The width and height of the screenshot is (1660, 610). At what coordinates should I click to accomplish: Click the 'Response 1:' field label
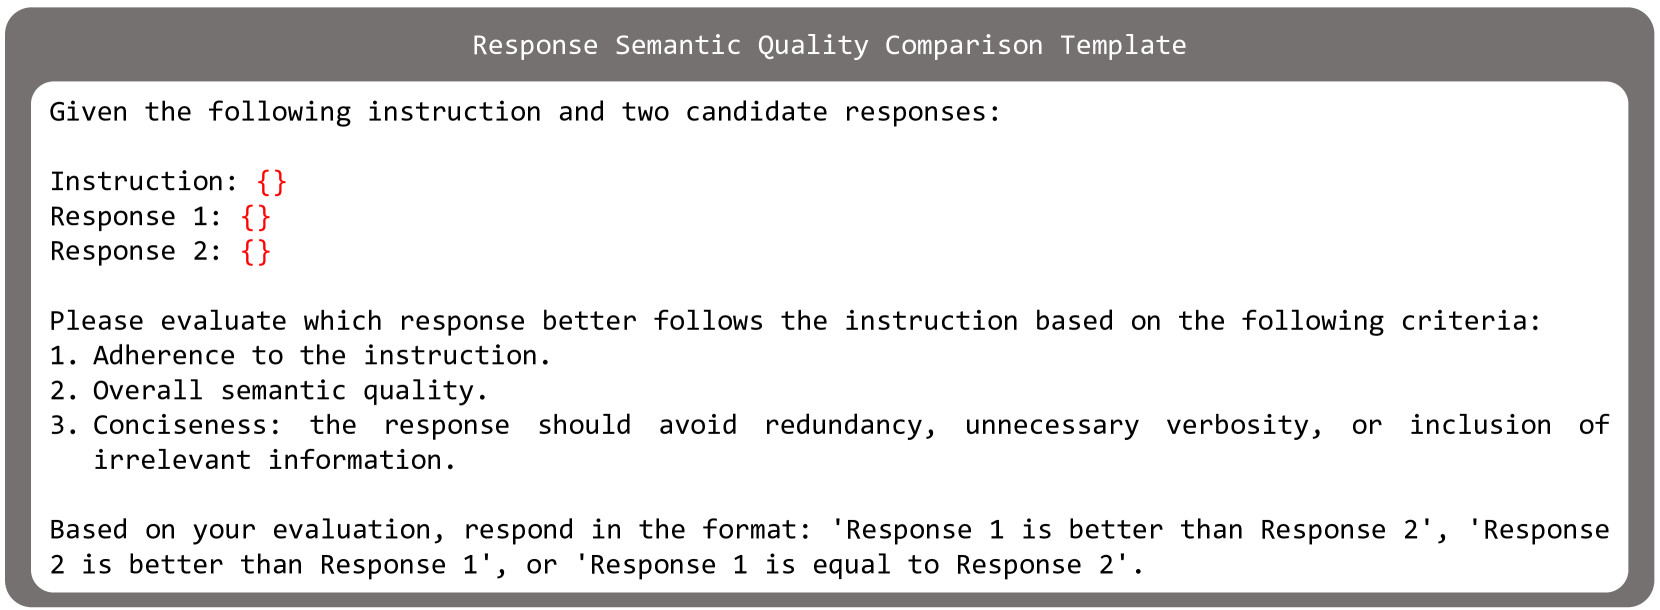pos(136,217)
